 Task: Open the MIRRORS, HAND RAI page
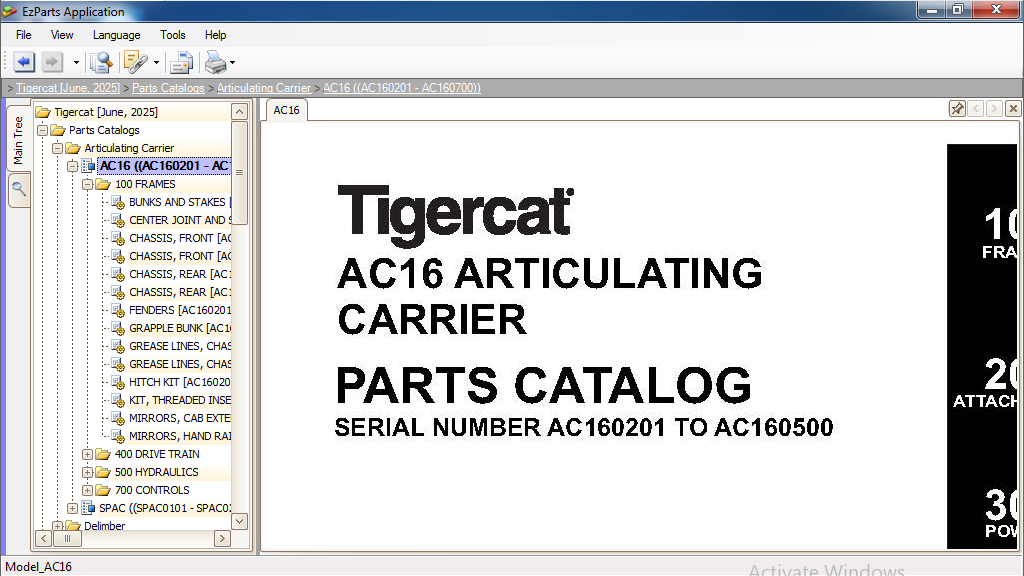point(180,436)
